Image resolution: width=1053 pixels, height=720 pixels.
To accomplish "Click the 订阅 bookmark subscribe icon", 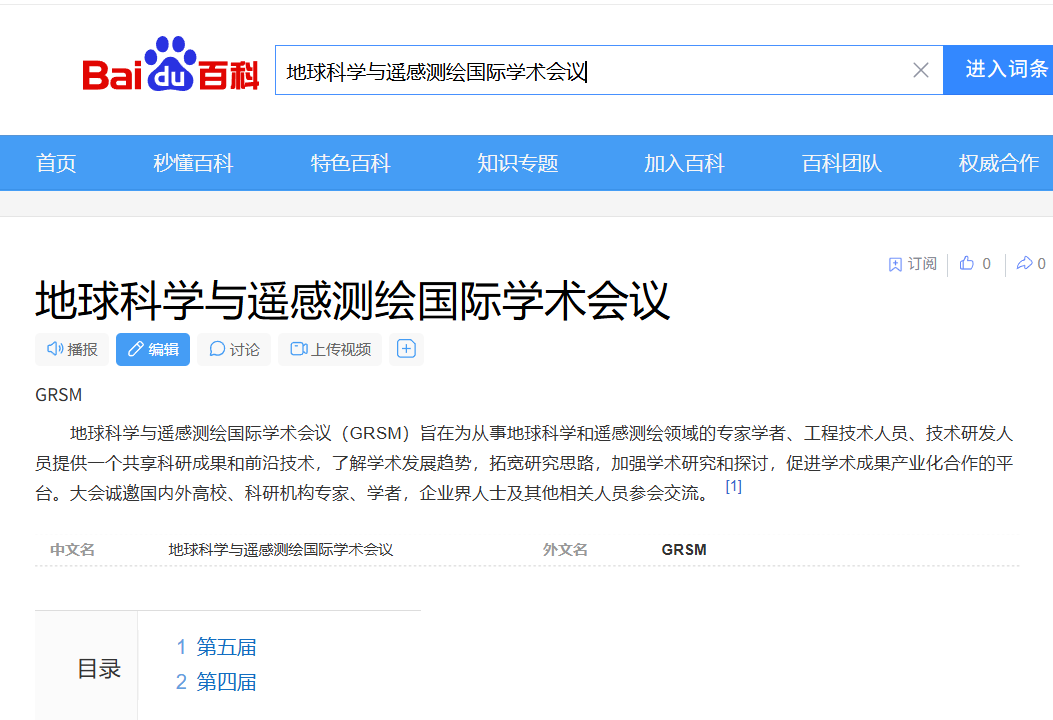I will tap(895, 264).
